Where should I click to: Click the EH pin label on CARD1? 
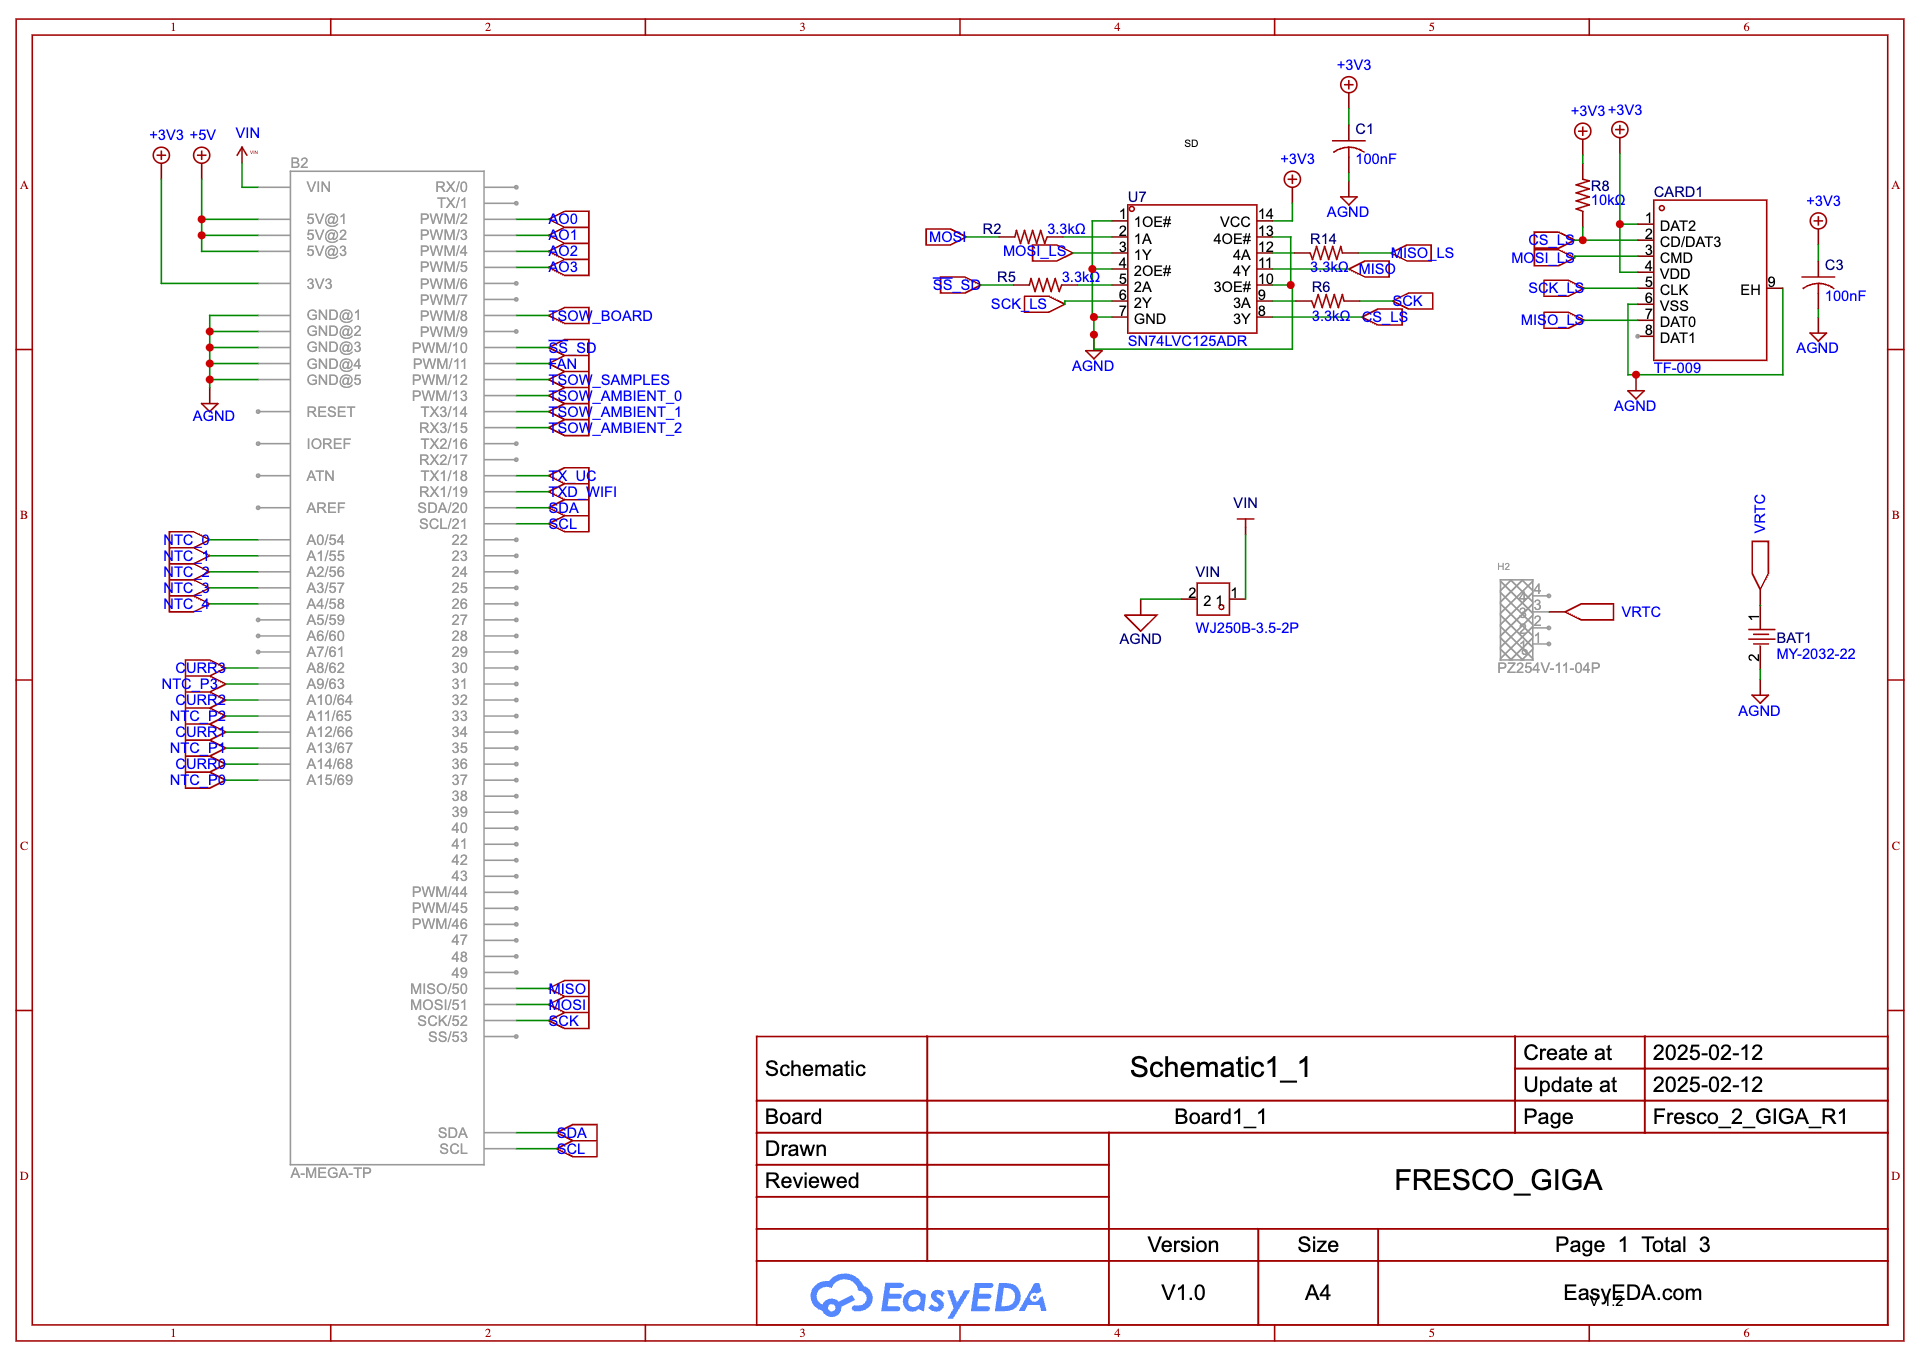[1750, 290]
